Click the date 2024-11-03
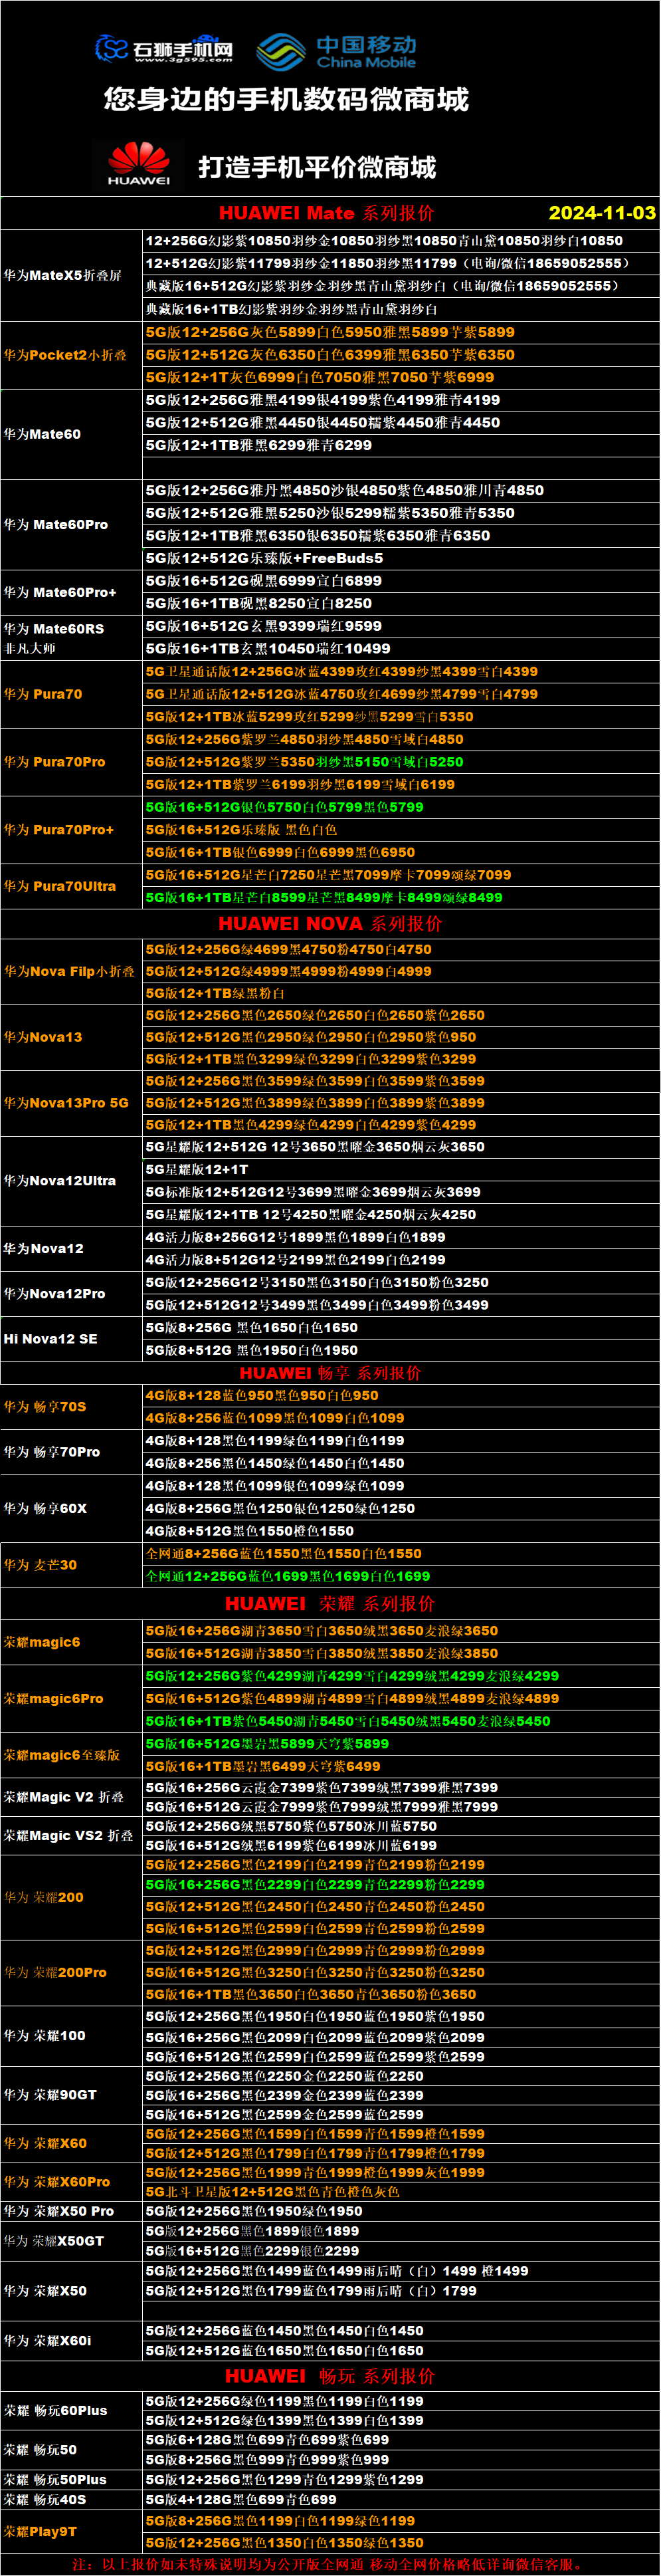Viewport: 661px width, 2576px height. pos(602,213)
